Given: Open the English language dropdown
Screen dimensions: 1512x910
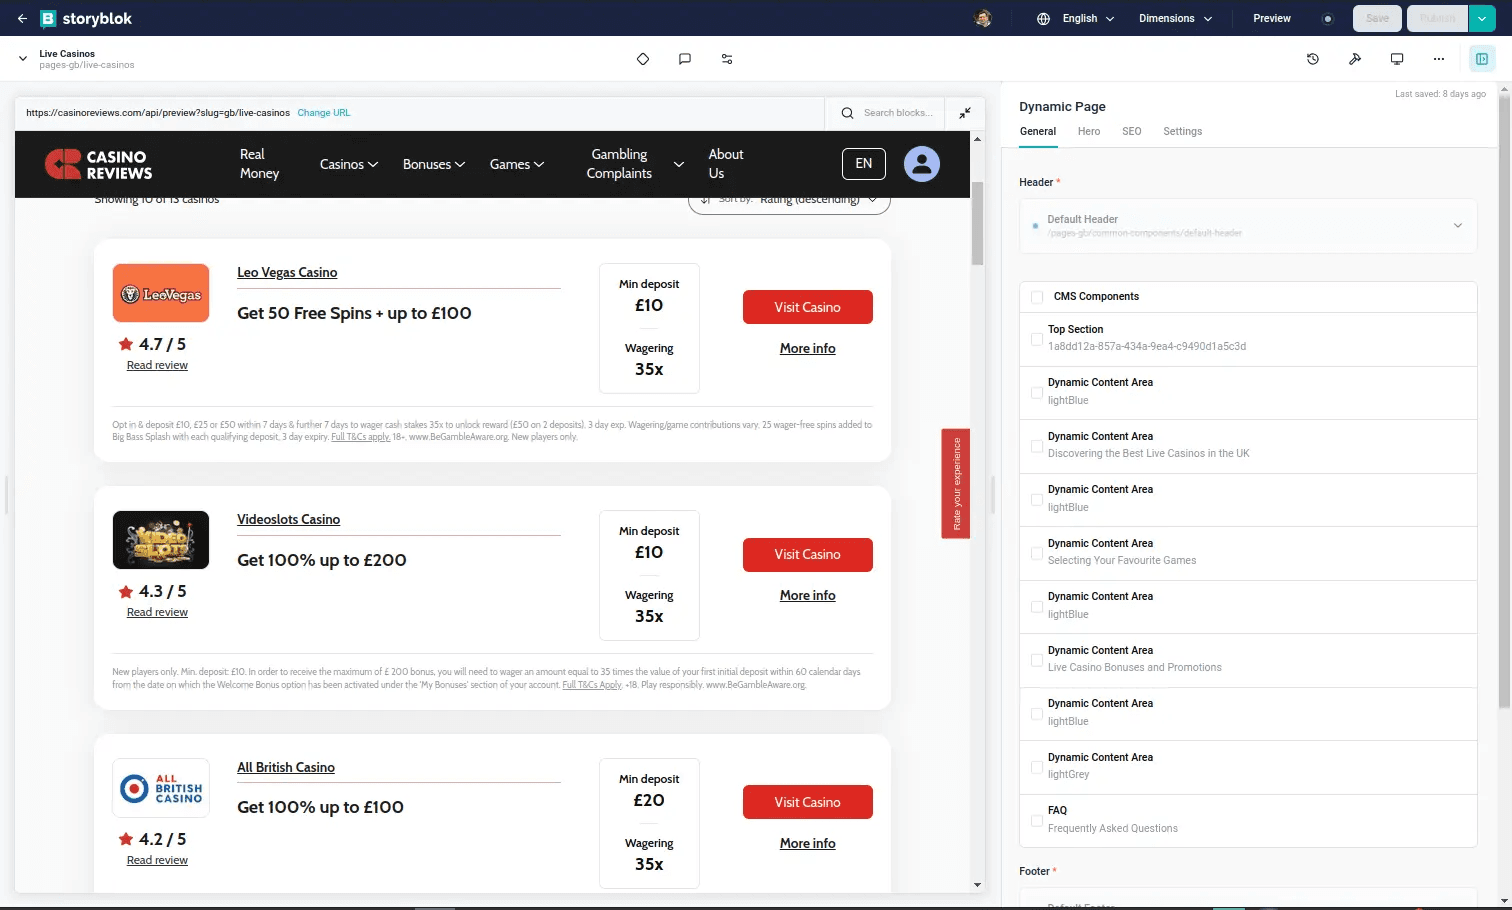Looking at the screenshot, I should click(1076, 18).
